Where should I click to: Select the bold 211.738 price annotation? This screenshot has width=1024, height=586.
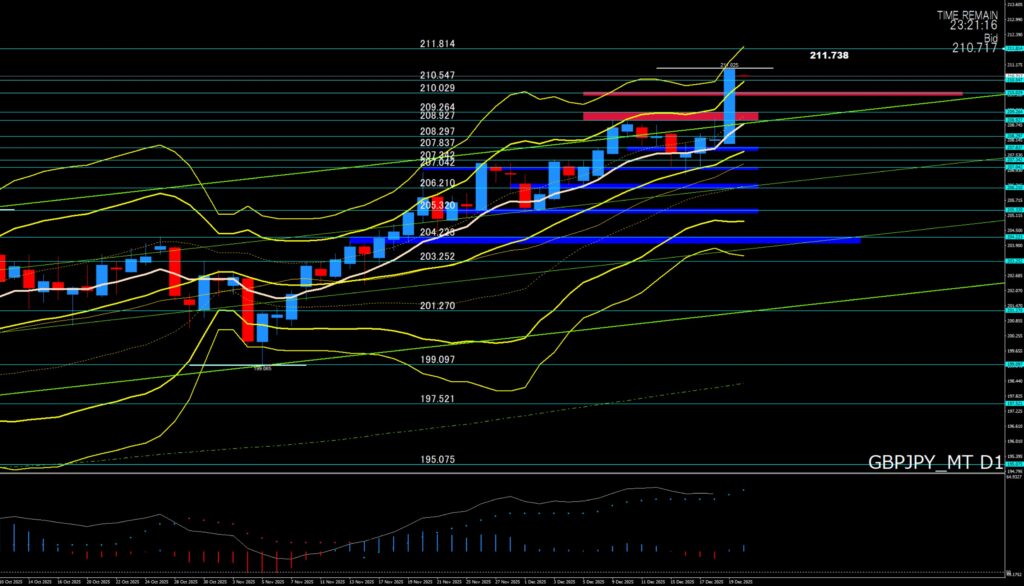(829, 56)
